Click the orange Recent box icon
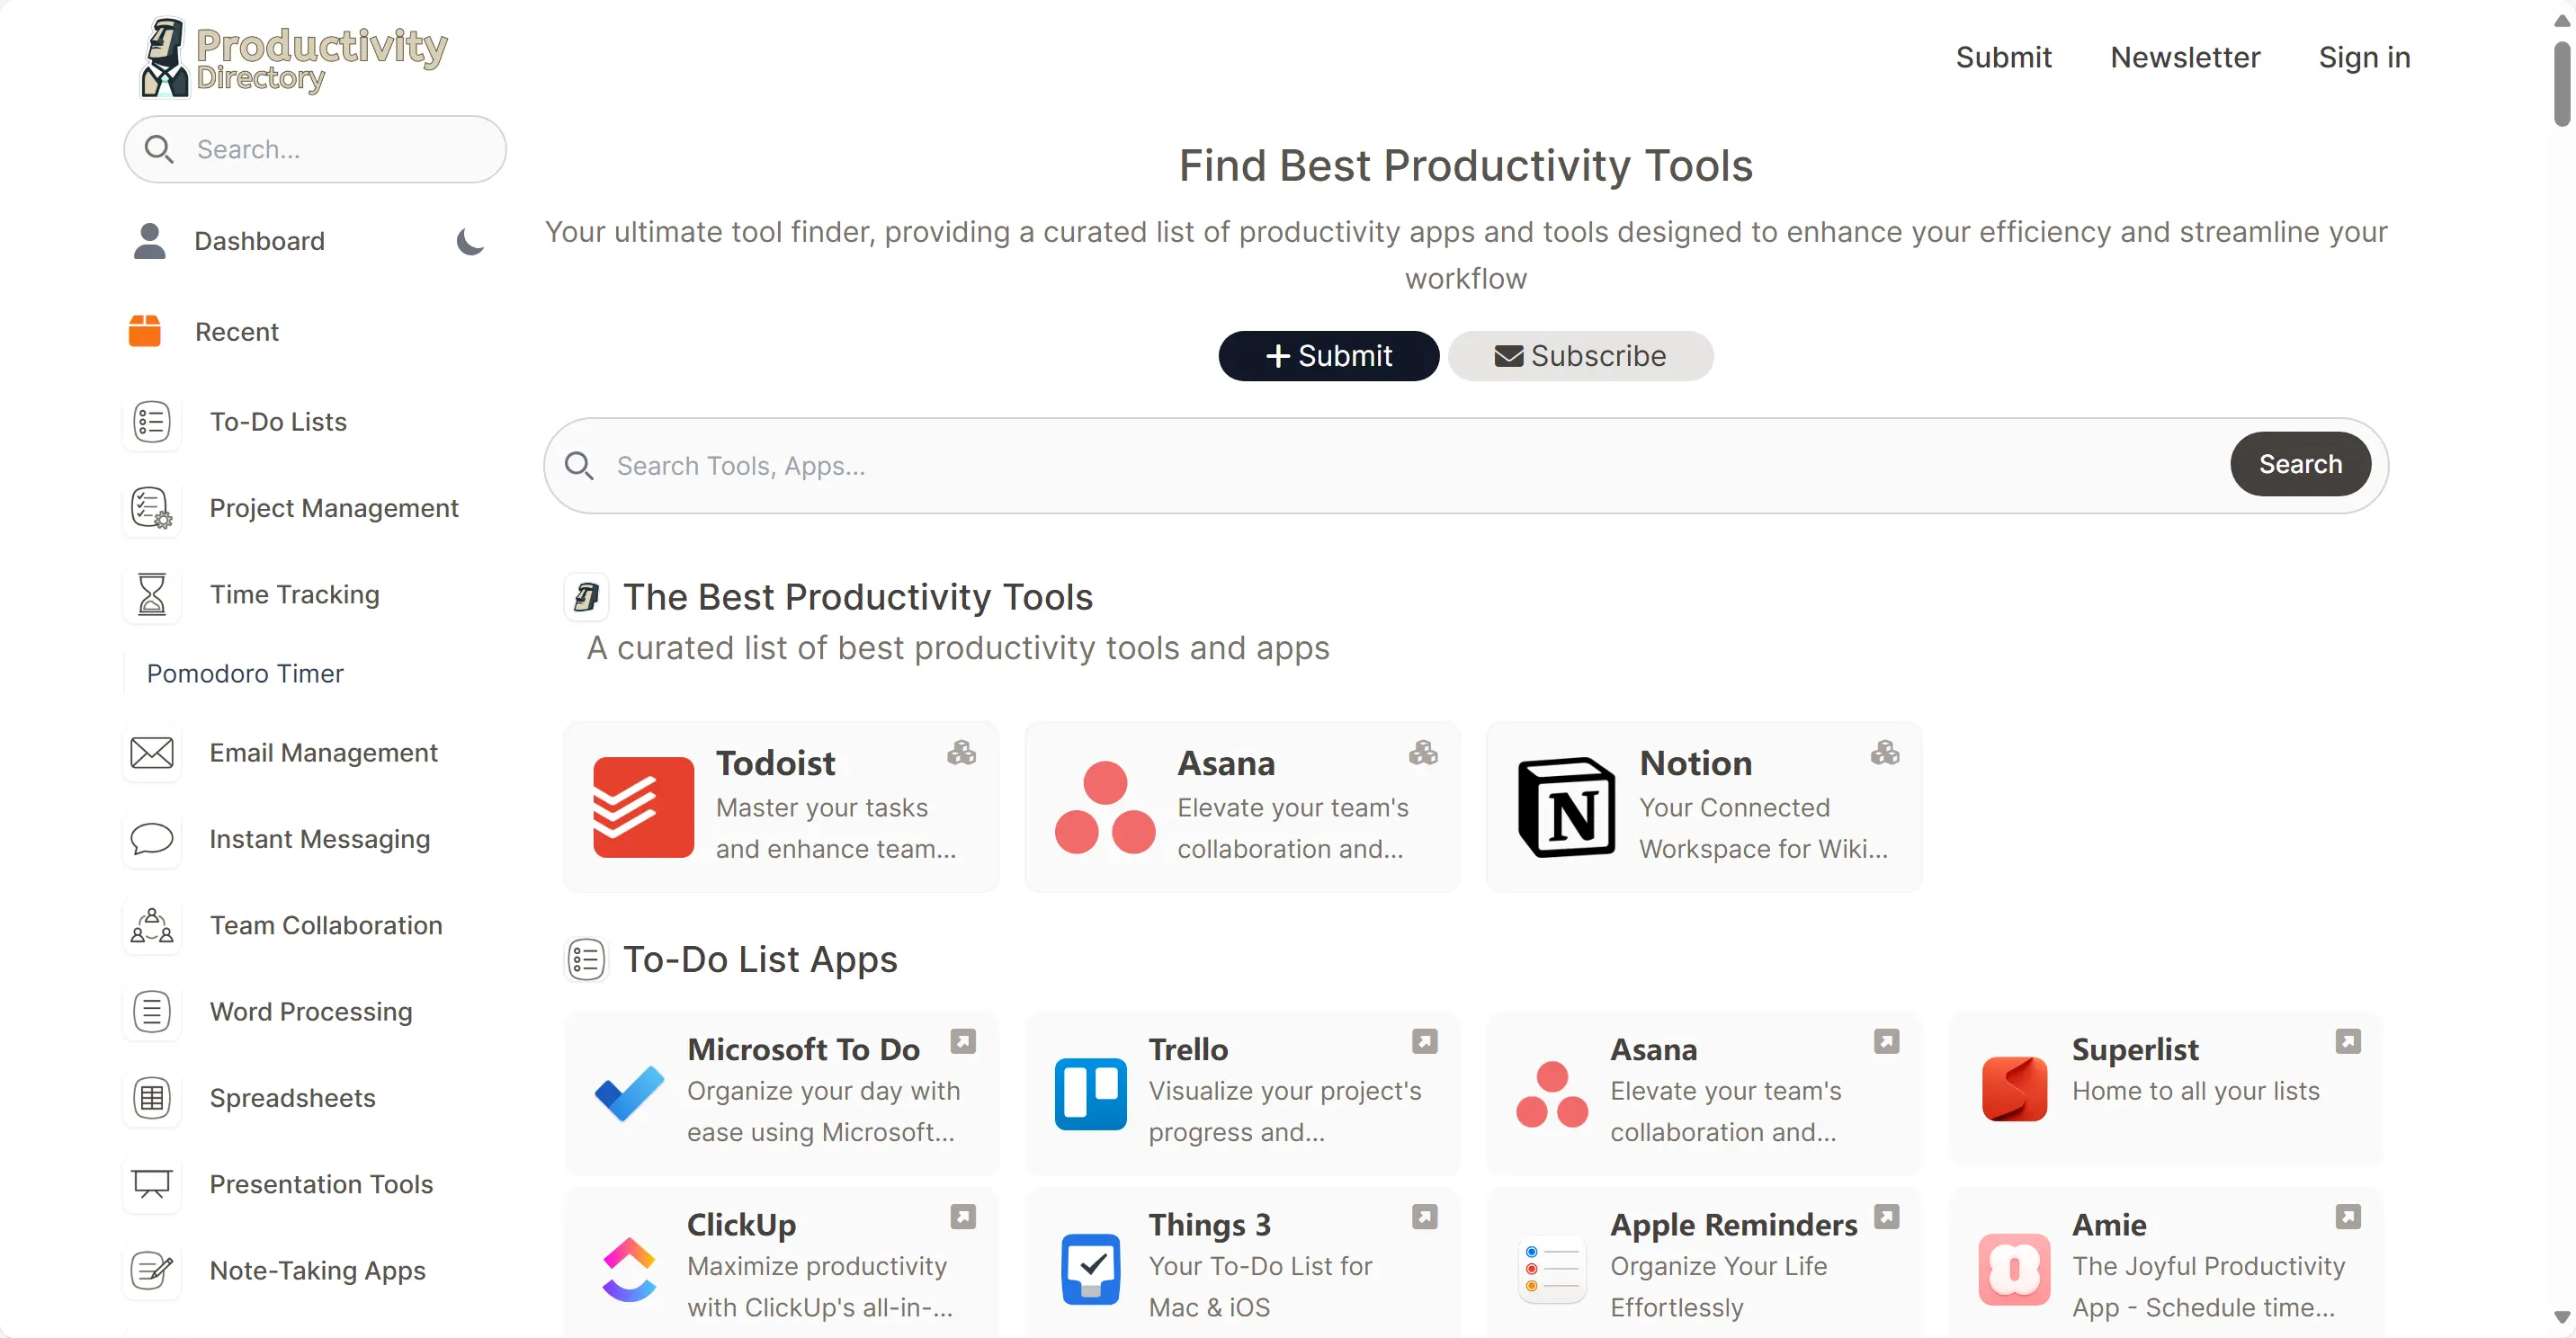The width and height of the screenshot is (2576, 1338). point(145,331)
